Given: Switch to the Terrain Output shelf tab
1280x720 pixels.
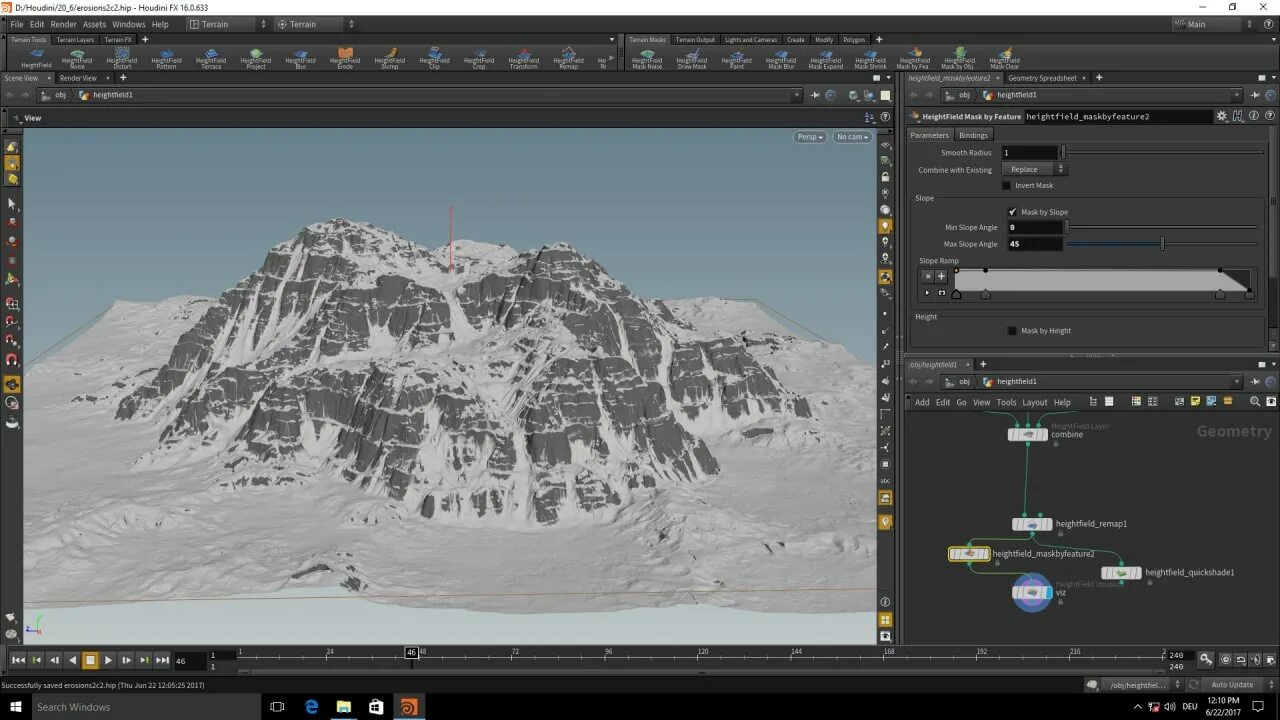Looking at the screenshot, I should (695, 40).
